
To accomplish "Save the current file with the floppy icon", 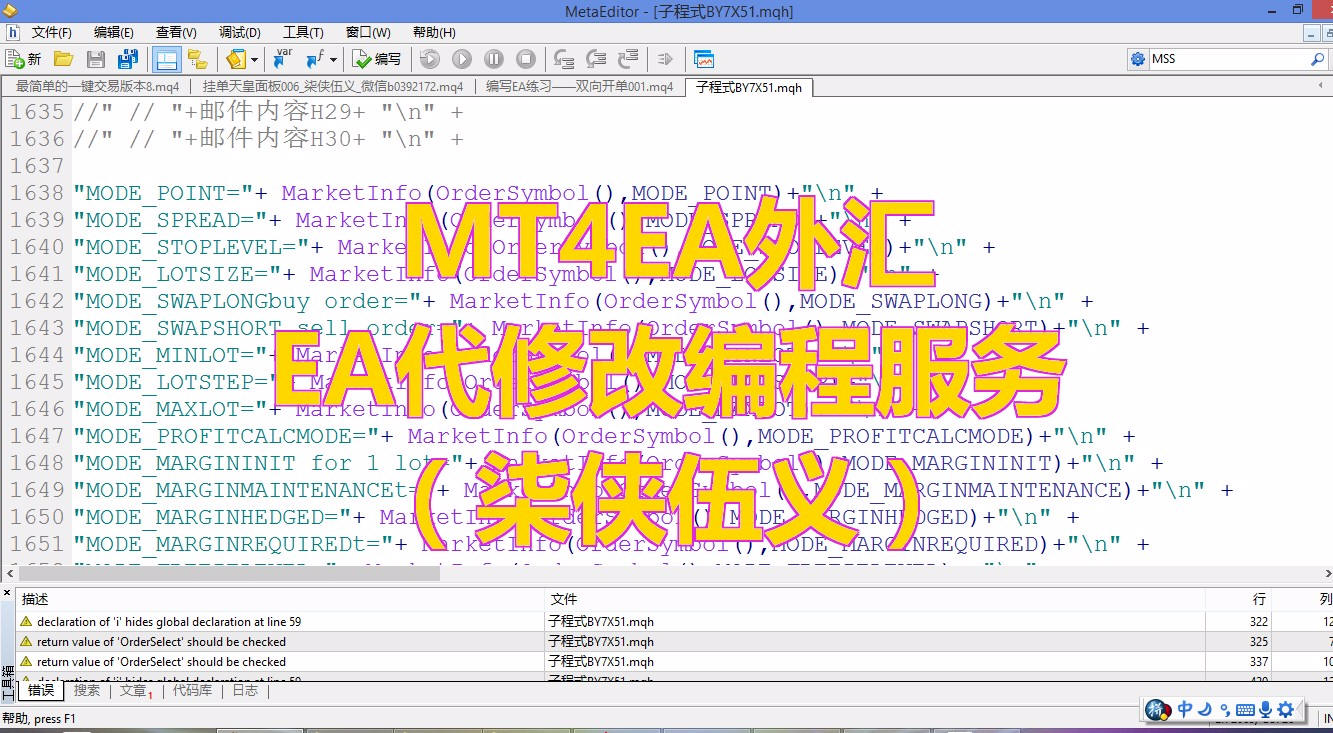I will point(96,59).
